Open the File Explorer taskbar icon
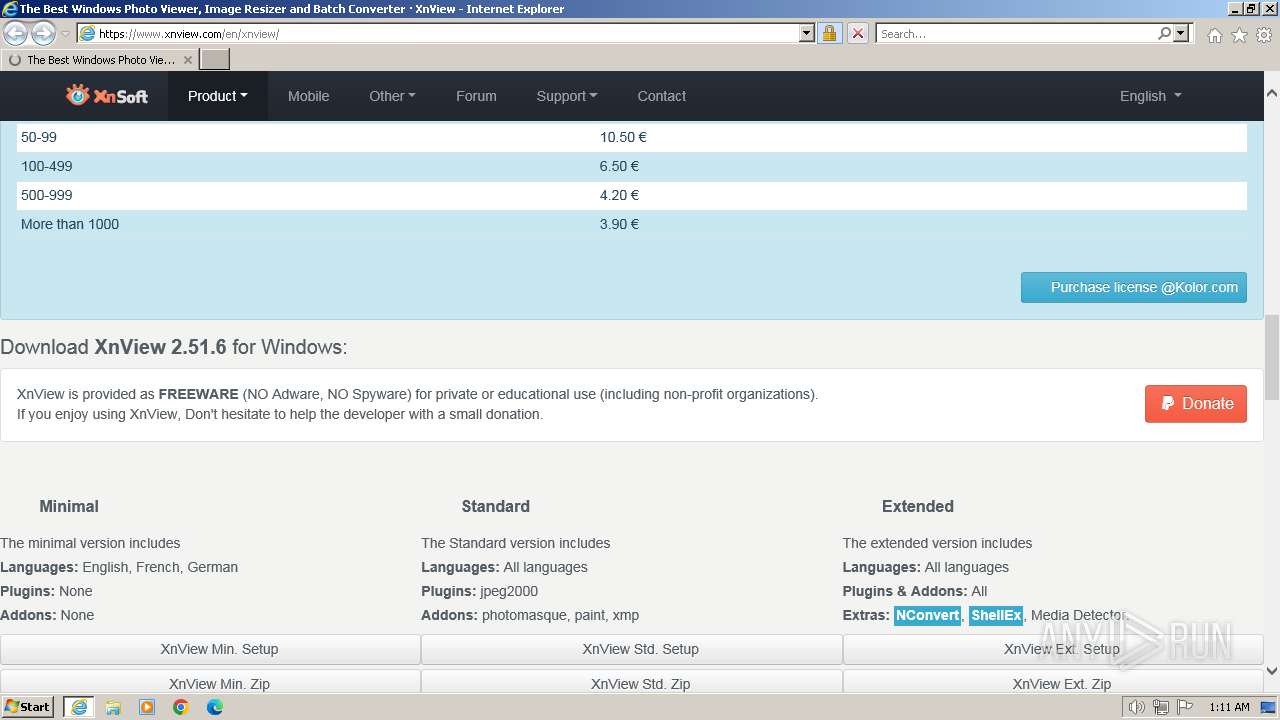1280x720 pixels. pyautogui.click(x=113, y=707)
